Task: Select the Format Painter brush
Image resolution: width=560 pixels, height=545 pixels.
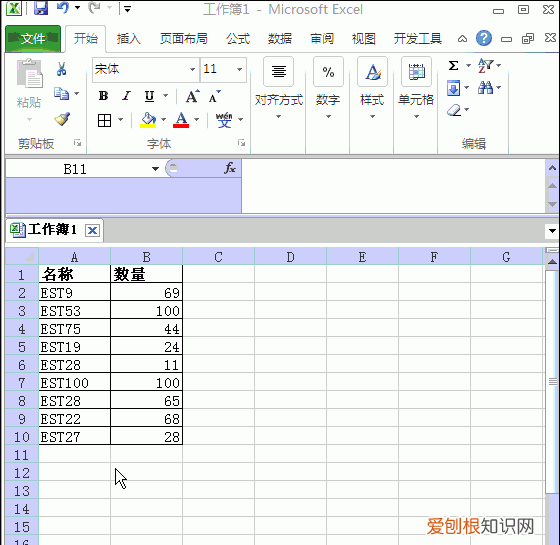Action: (x=62, y=119)
